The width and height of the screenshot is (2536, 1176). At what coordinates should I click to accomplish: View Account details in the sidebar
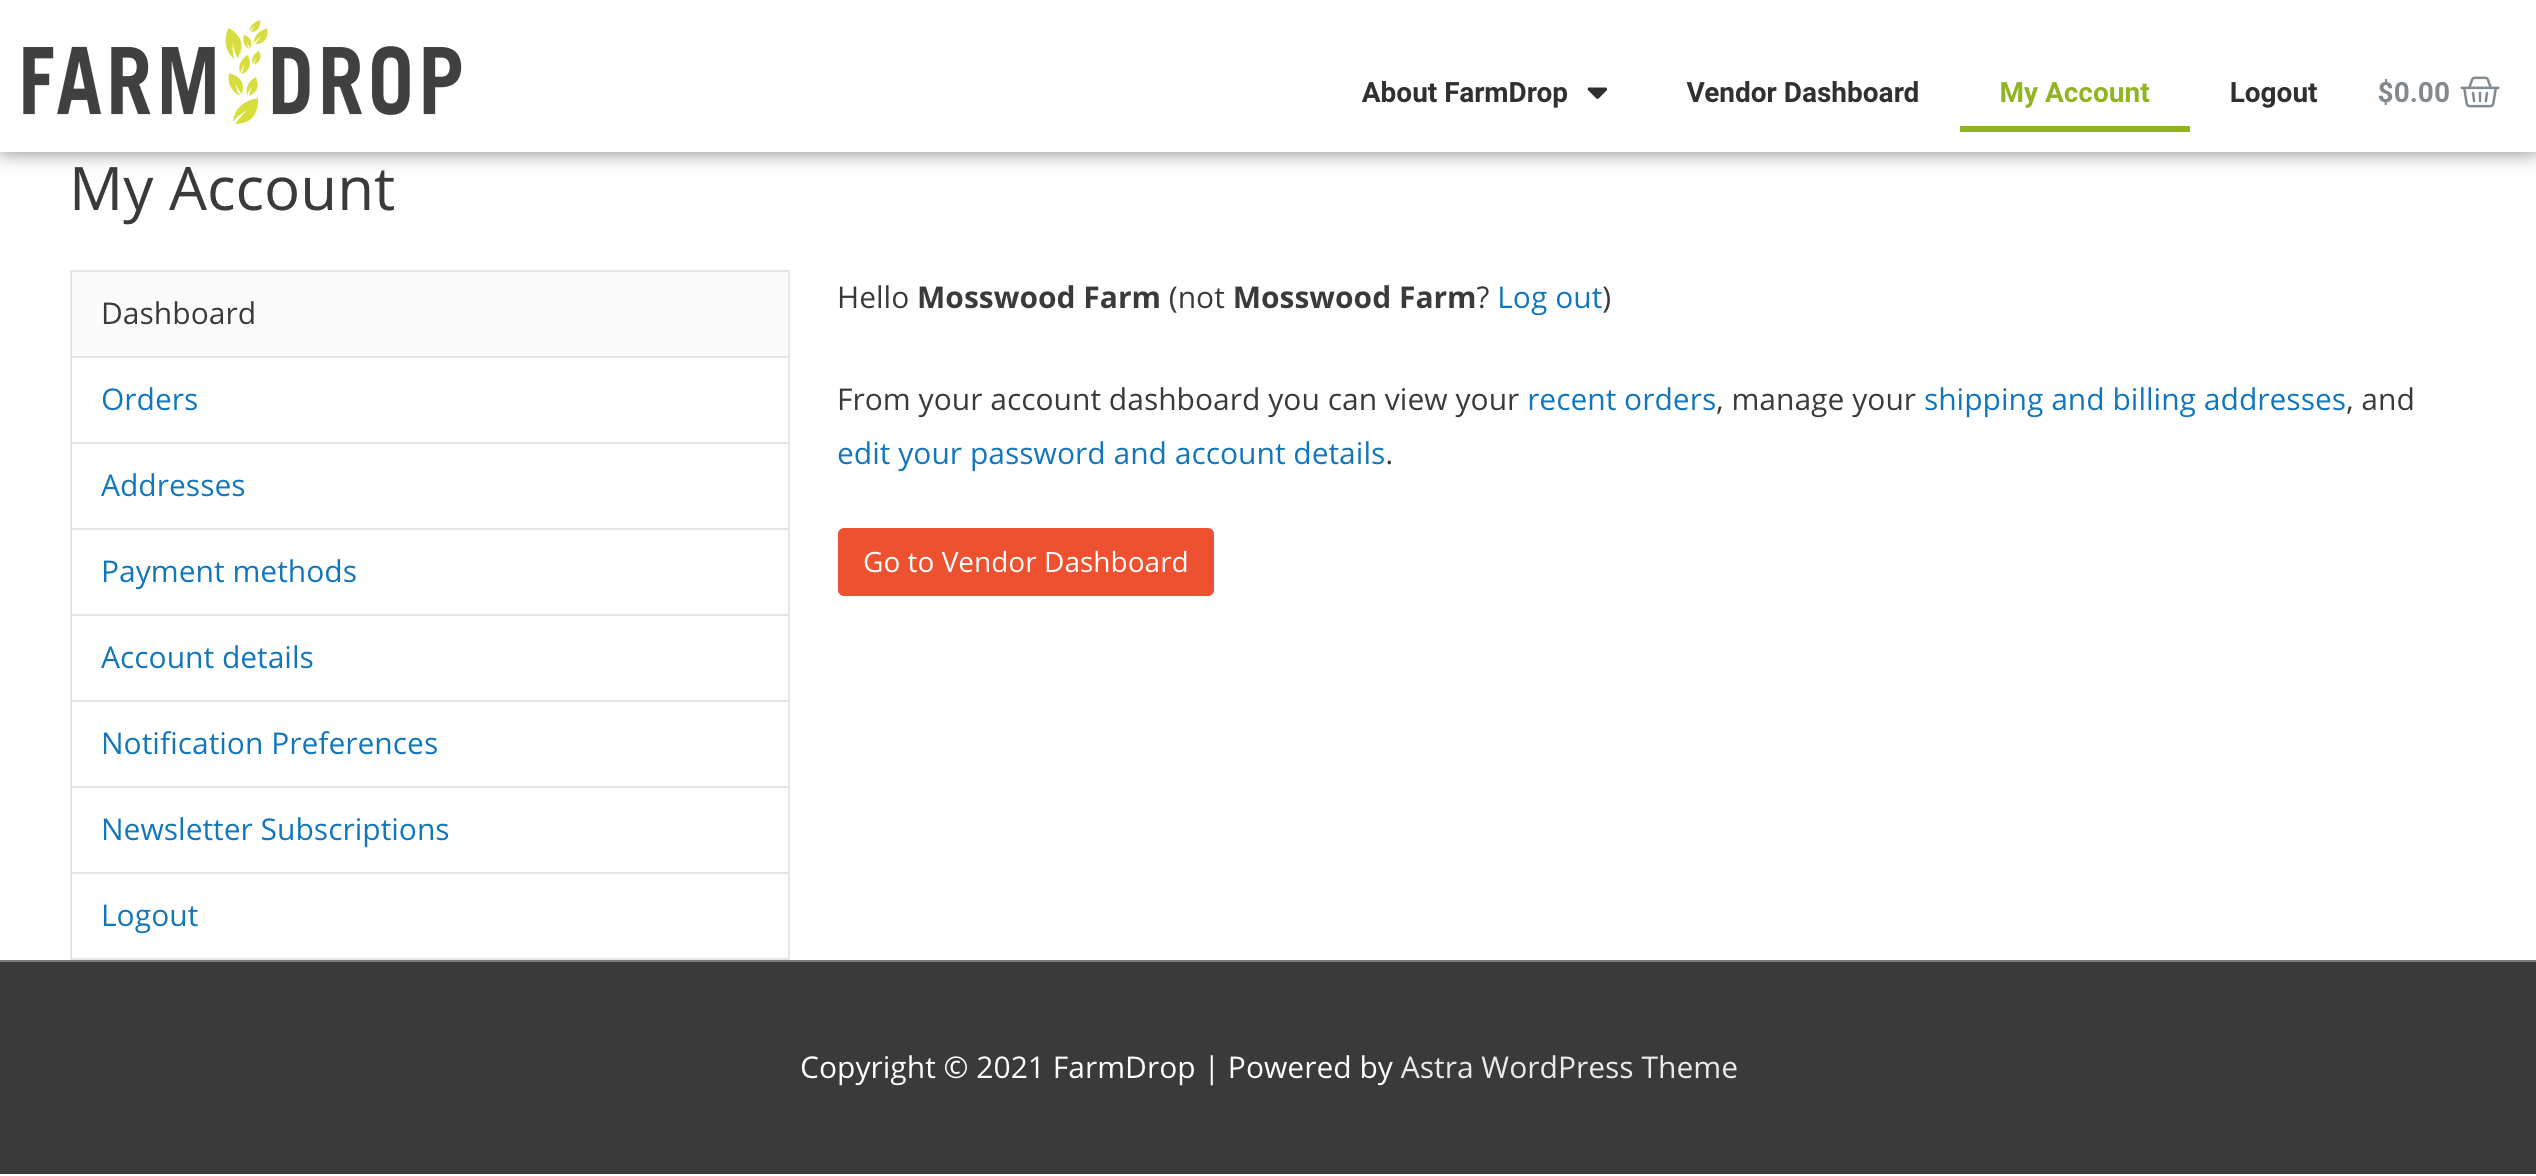207,657
